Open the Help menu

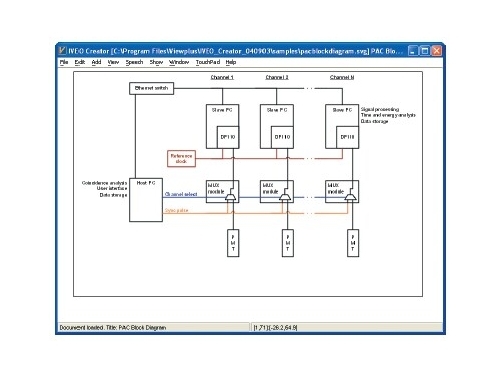[x=231, y=62]
